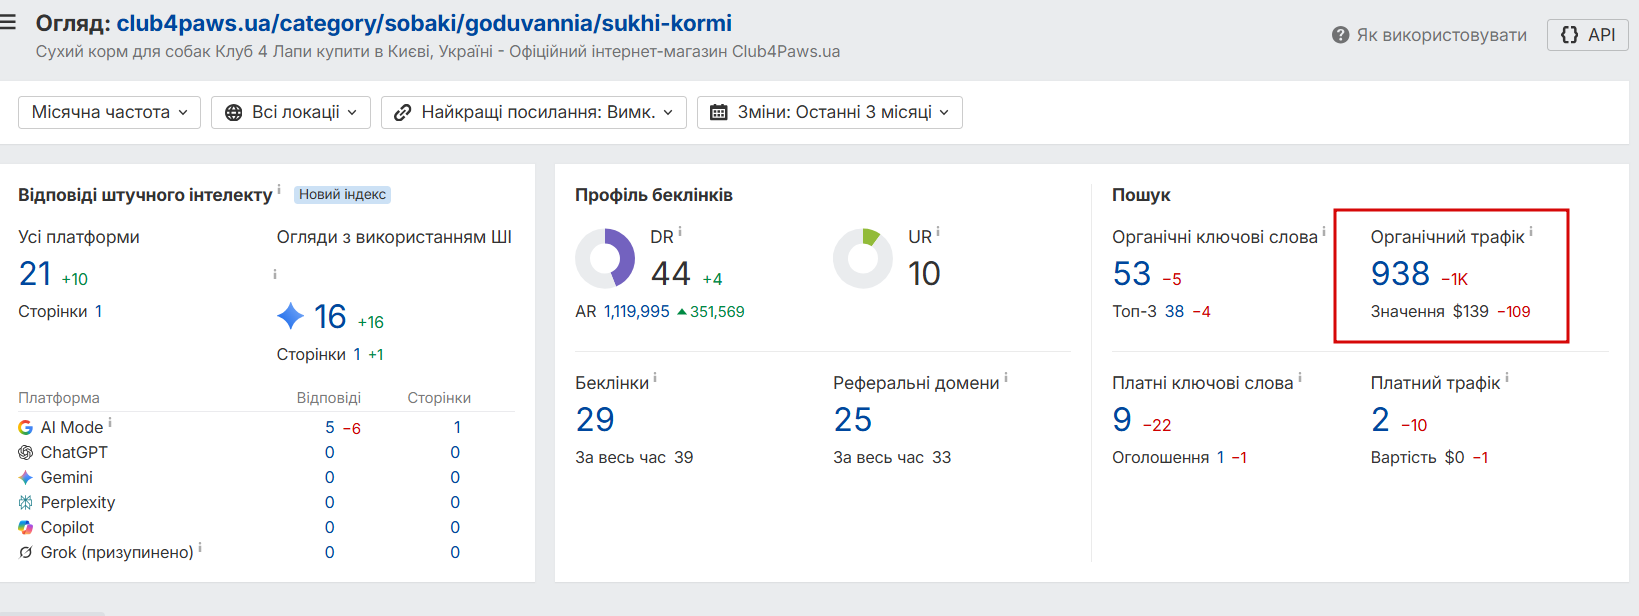This screenshot has width=1639, height=616.
Task: Click the Новий індекс badge
Action: (342, 195)
